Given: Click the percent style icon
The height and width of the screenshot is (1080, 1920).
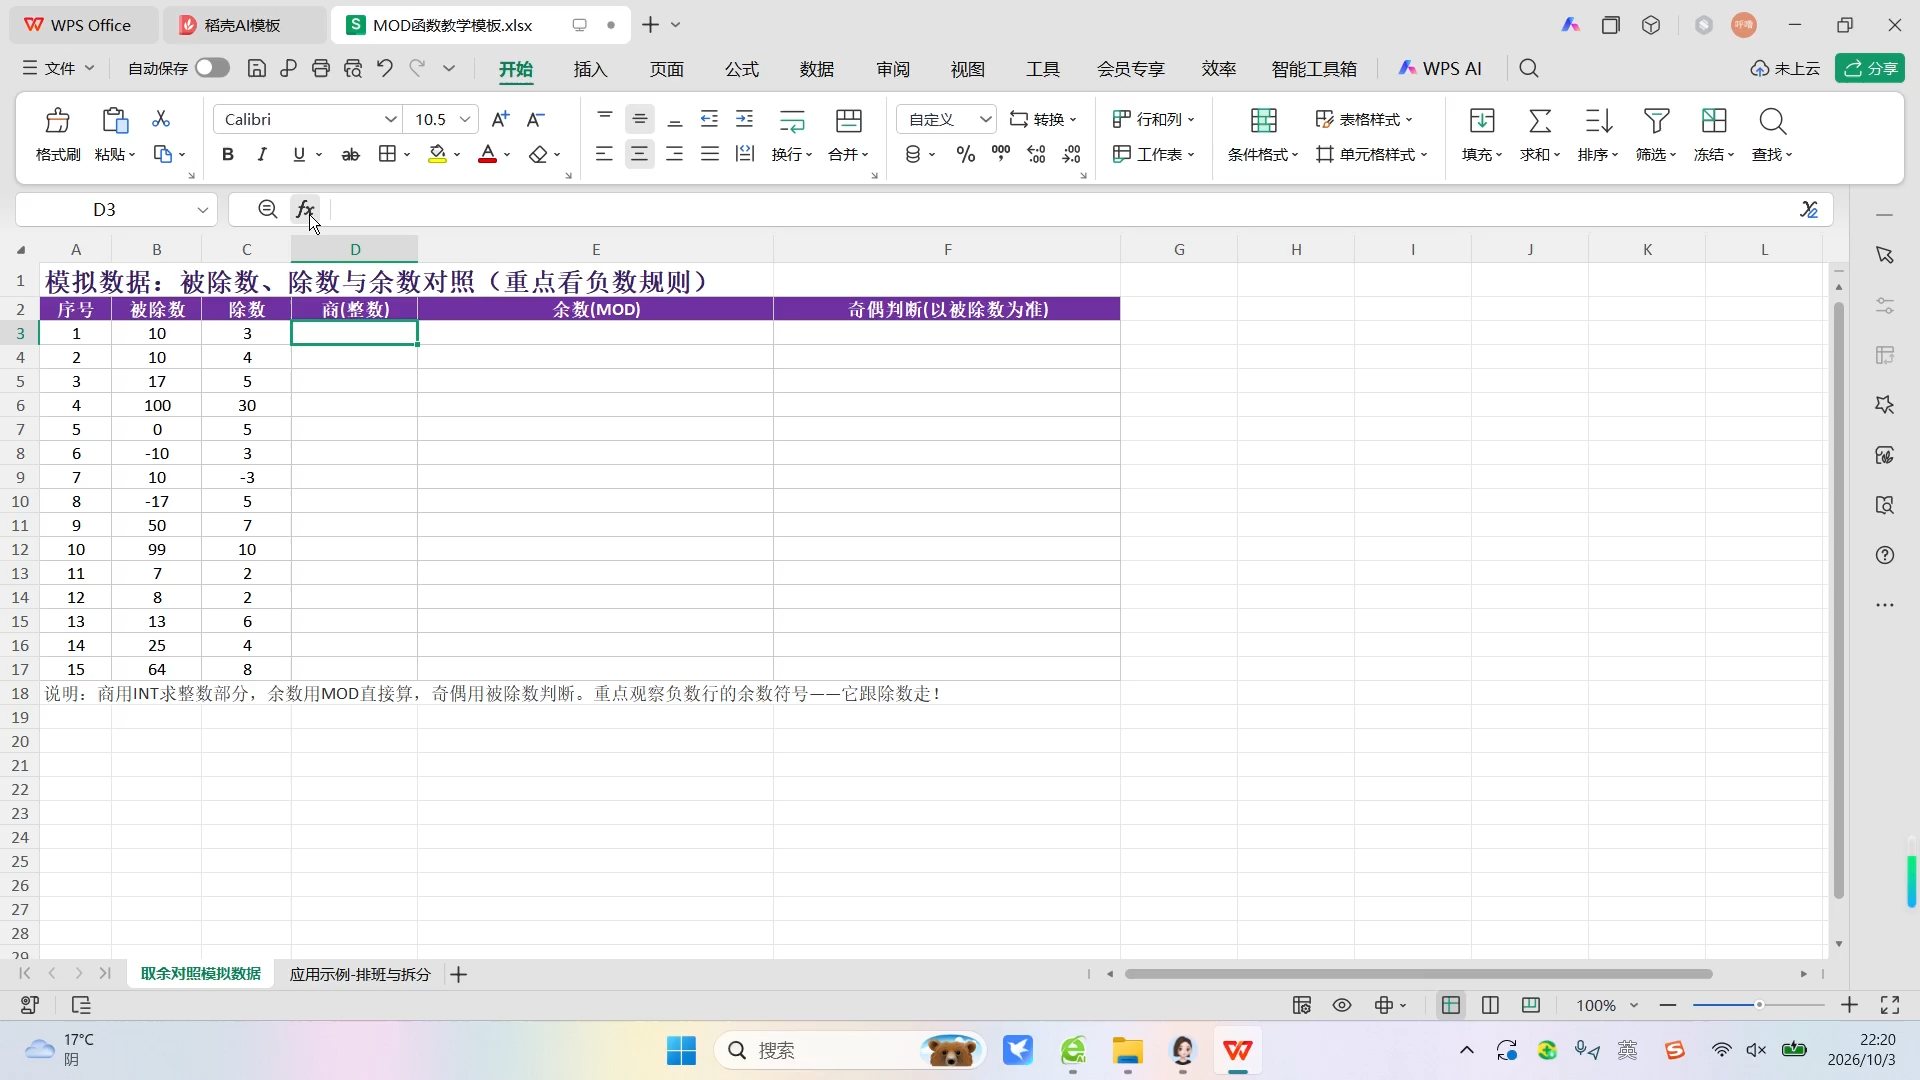Looking at the screenshot, I should [965, 154].
